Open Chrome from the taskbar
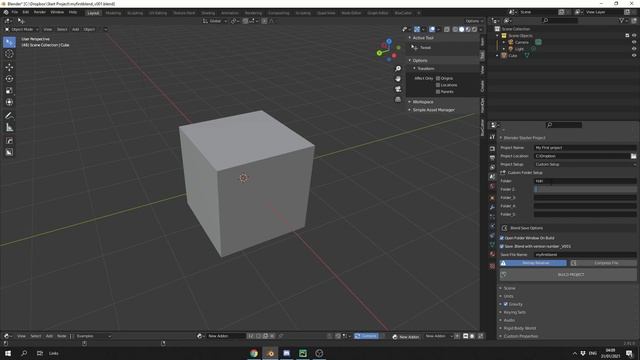Screen dimensions: 640x360 [x=254, y=353]
